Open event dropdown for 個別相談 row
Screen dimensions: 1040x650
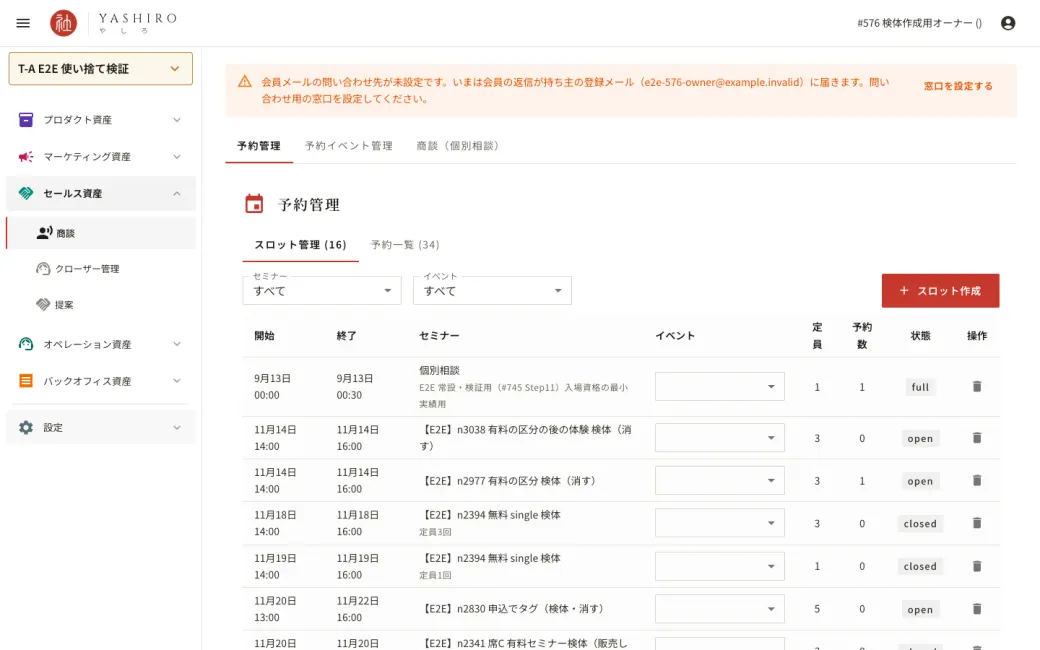720,387
